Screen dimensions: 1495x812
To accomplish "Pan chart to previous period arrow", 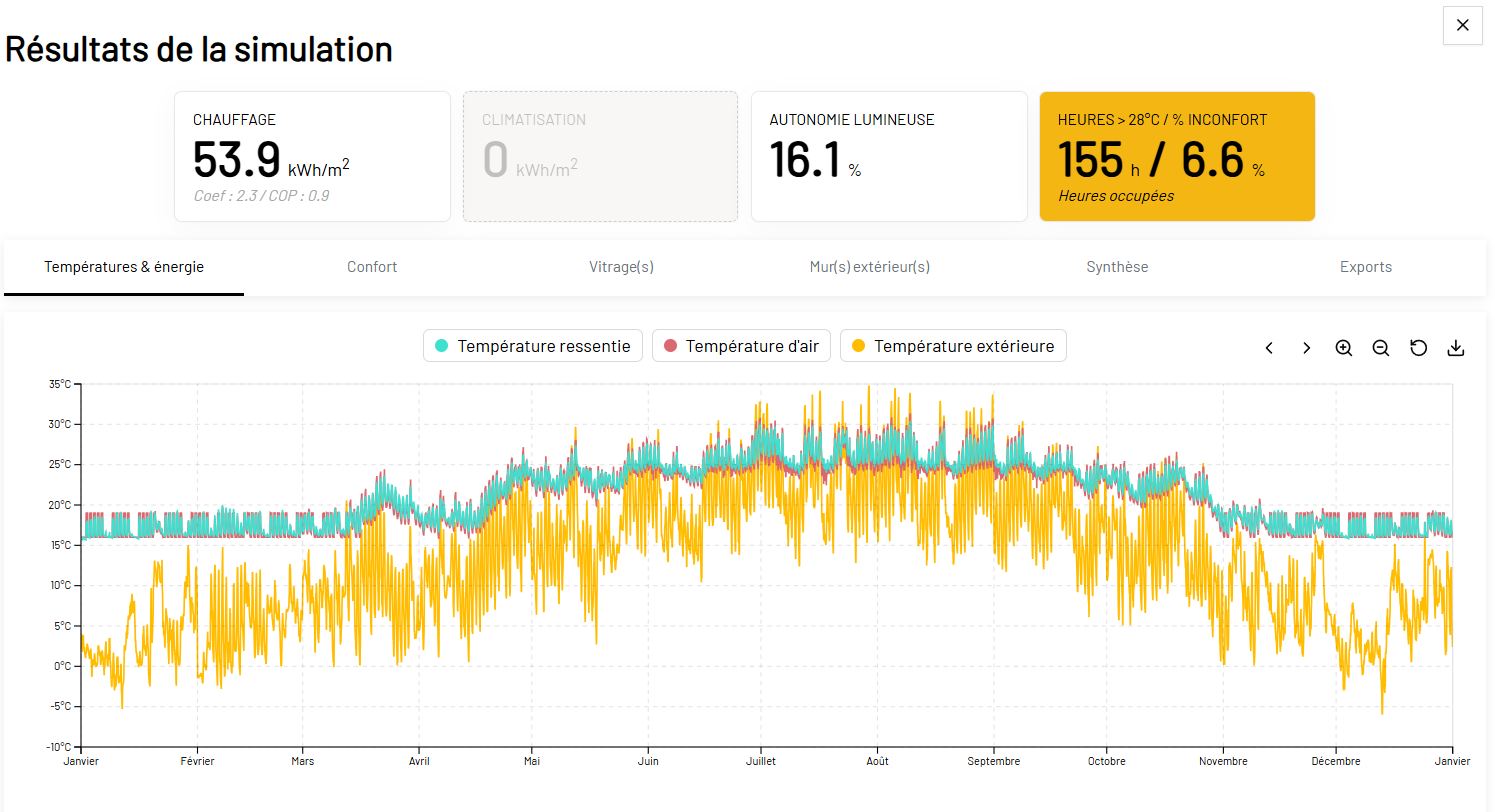I will coord(1269,348).
